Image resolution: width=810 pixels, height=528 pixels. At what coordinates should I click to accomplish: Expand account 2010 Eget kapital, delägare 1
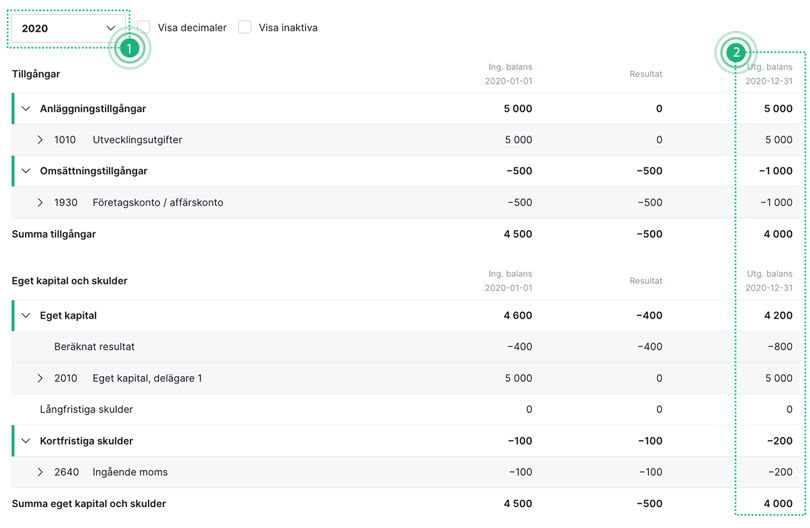(40, 379)
